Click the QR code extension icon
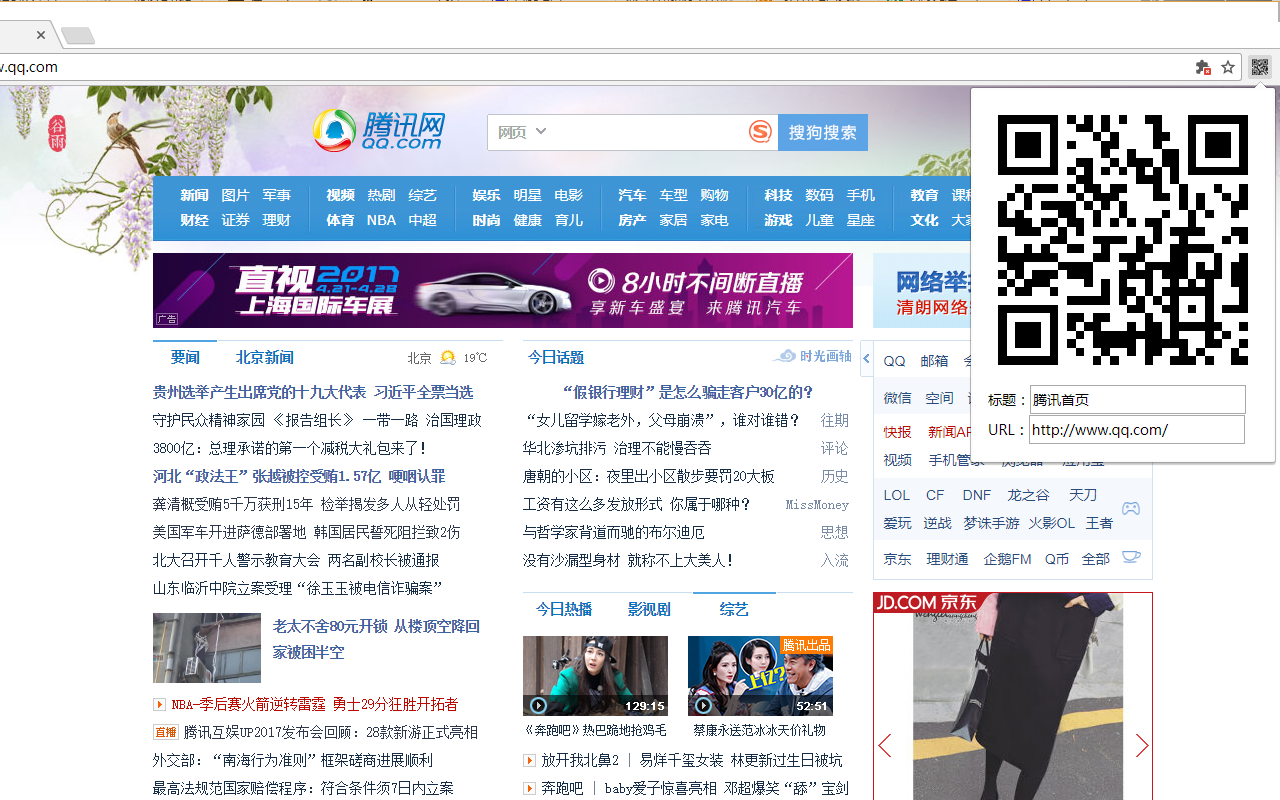 1260,67
